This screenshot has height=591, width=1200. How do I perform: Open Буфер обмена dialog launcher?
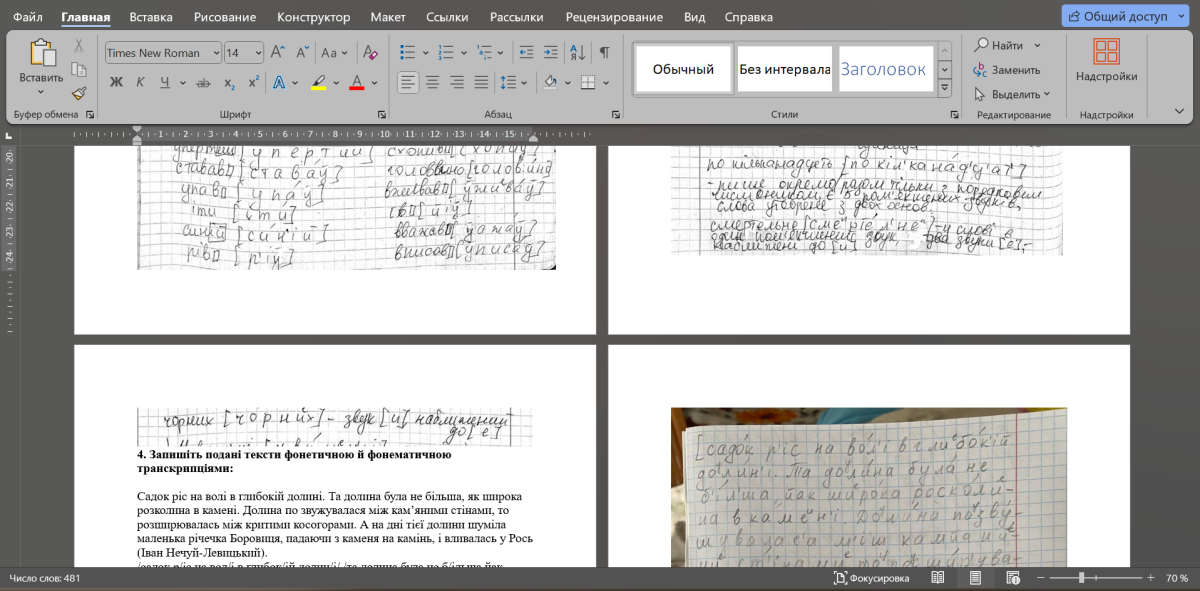click(90, 115)
